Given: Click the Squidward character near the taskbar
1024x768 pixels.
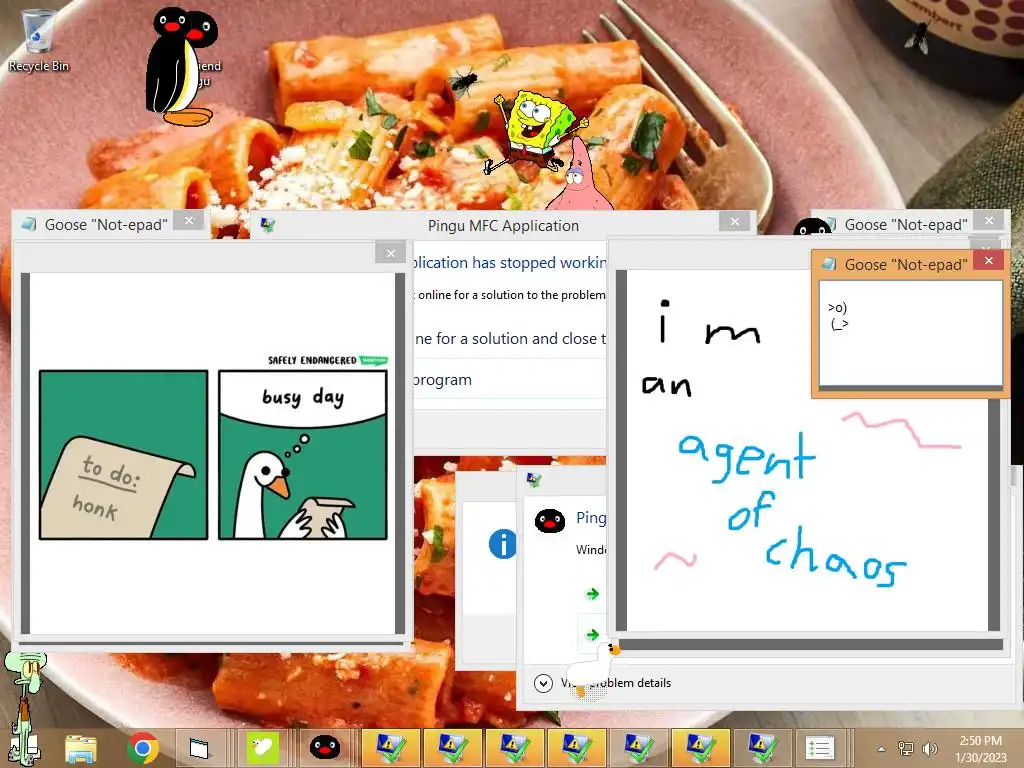Looking at the screenshot, I should [25, 707].
